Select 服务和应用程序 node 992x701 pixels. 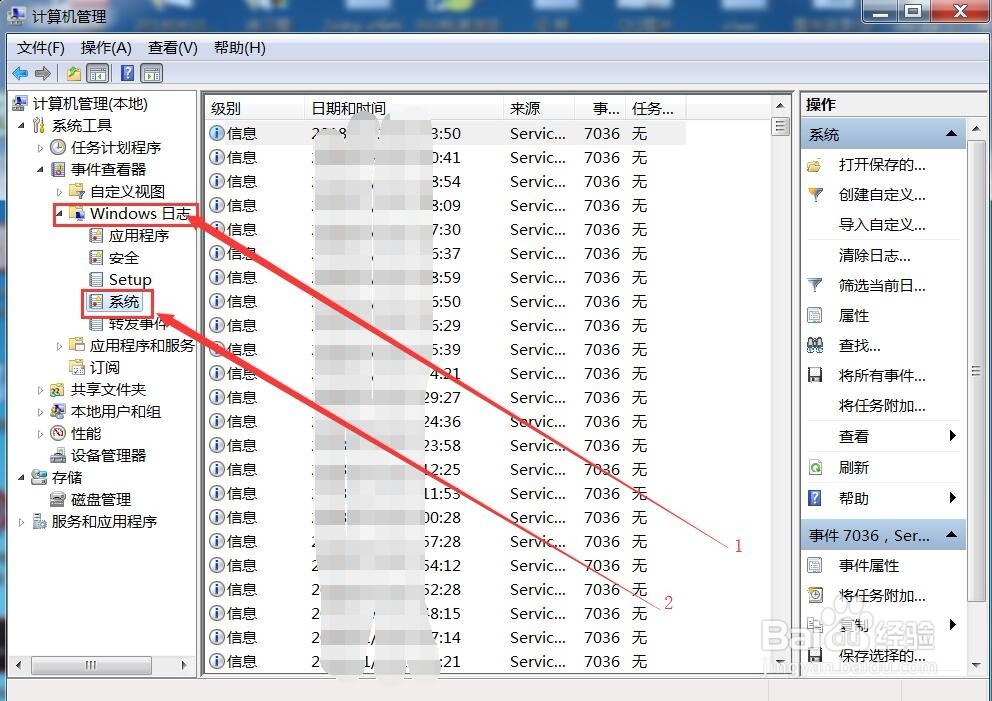click(x=104, y=522)
